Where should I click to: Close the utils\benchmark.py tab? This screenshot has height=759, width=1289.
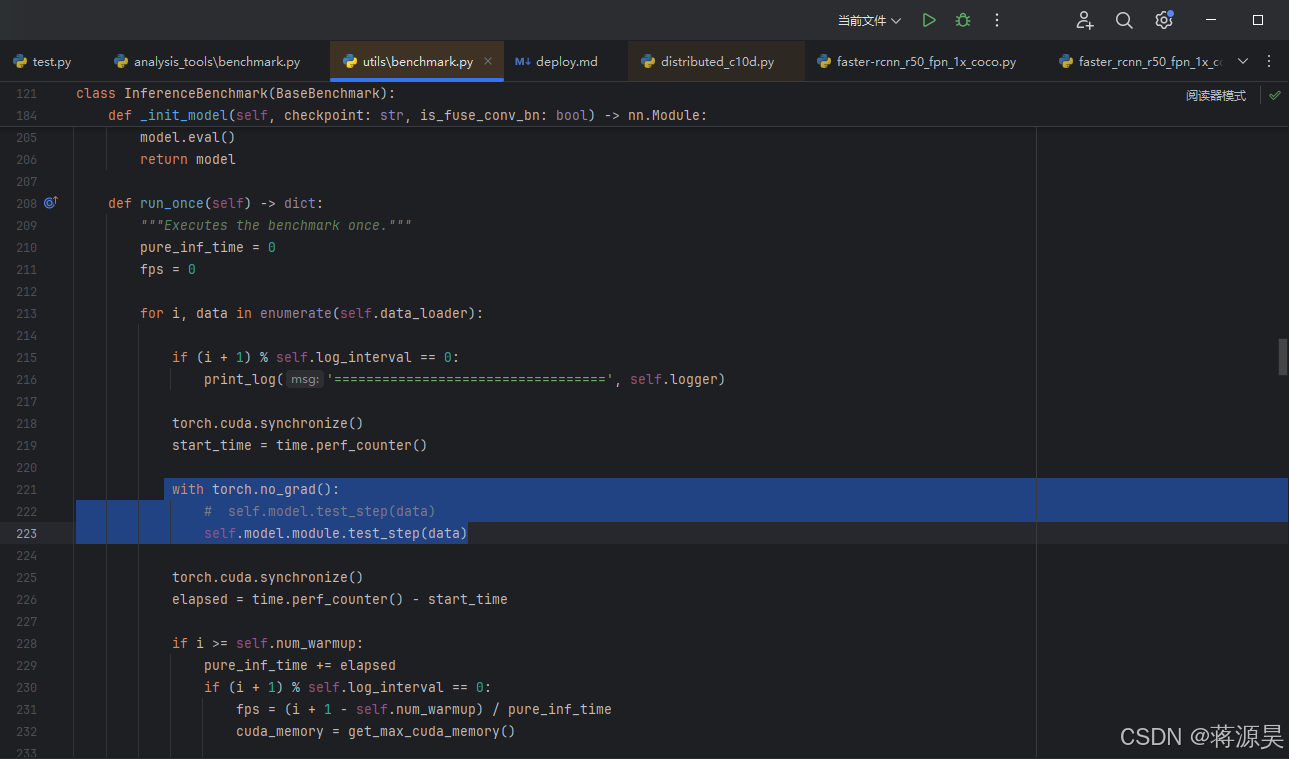pos(487,61)
